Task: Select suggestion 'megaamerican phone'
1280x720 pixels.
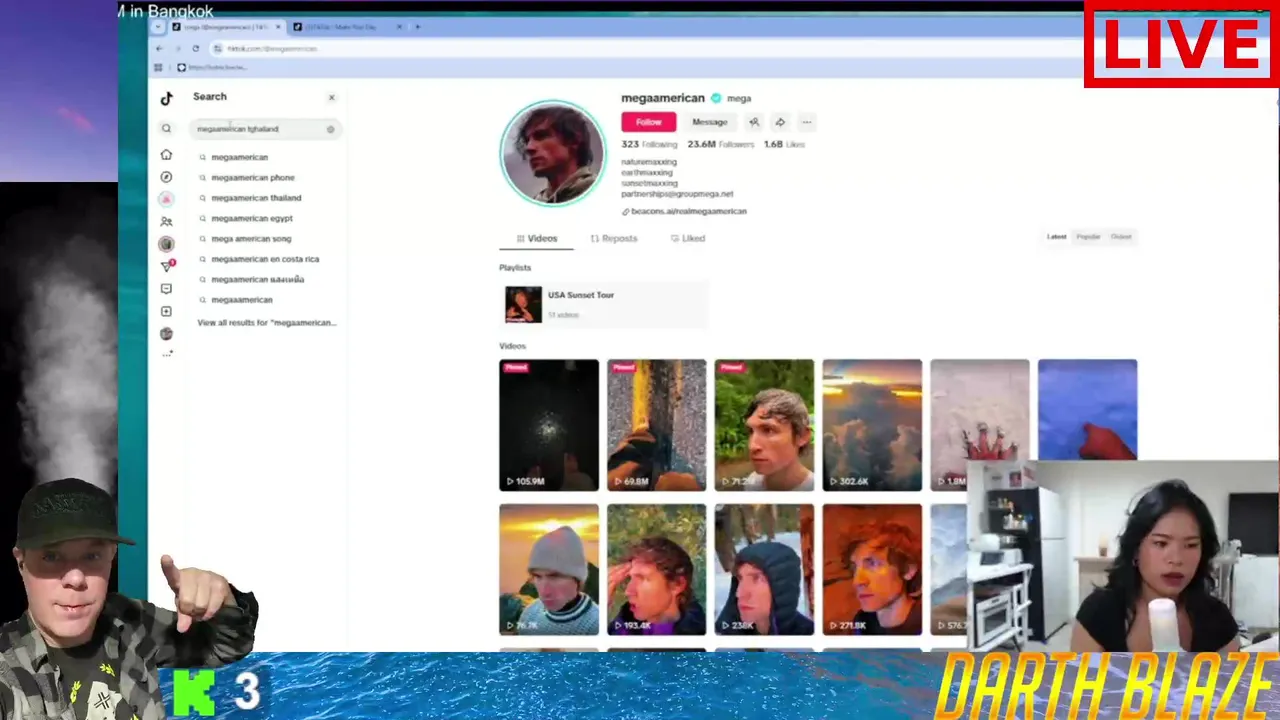Action: pos(253,177)
